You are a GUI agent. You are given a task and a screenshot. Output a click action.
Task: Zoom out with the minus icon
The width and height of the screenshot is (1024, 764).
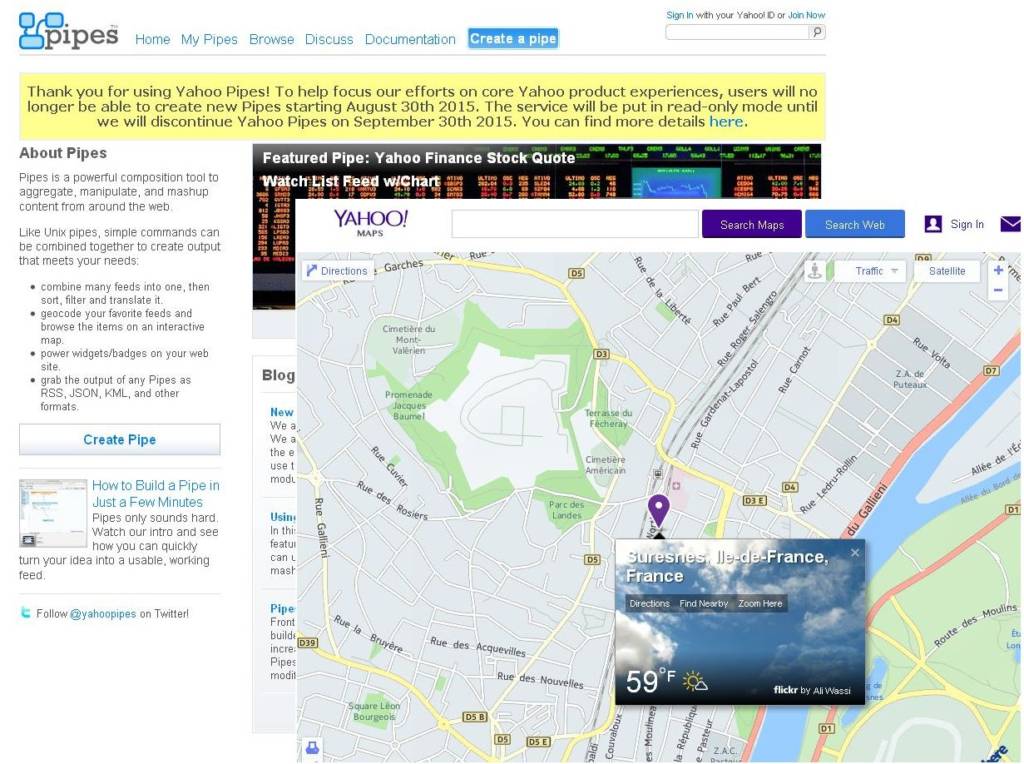pos(998,290)
